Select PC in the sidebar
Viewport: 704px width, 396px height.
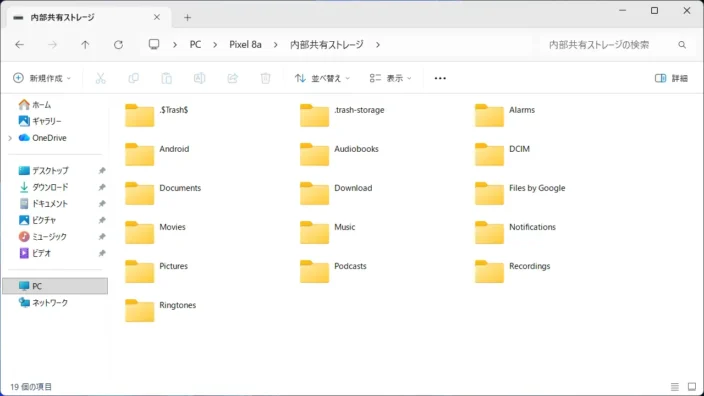(x=55, y=286)
